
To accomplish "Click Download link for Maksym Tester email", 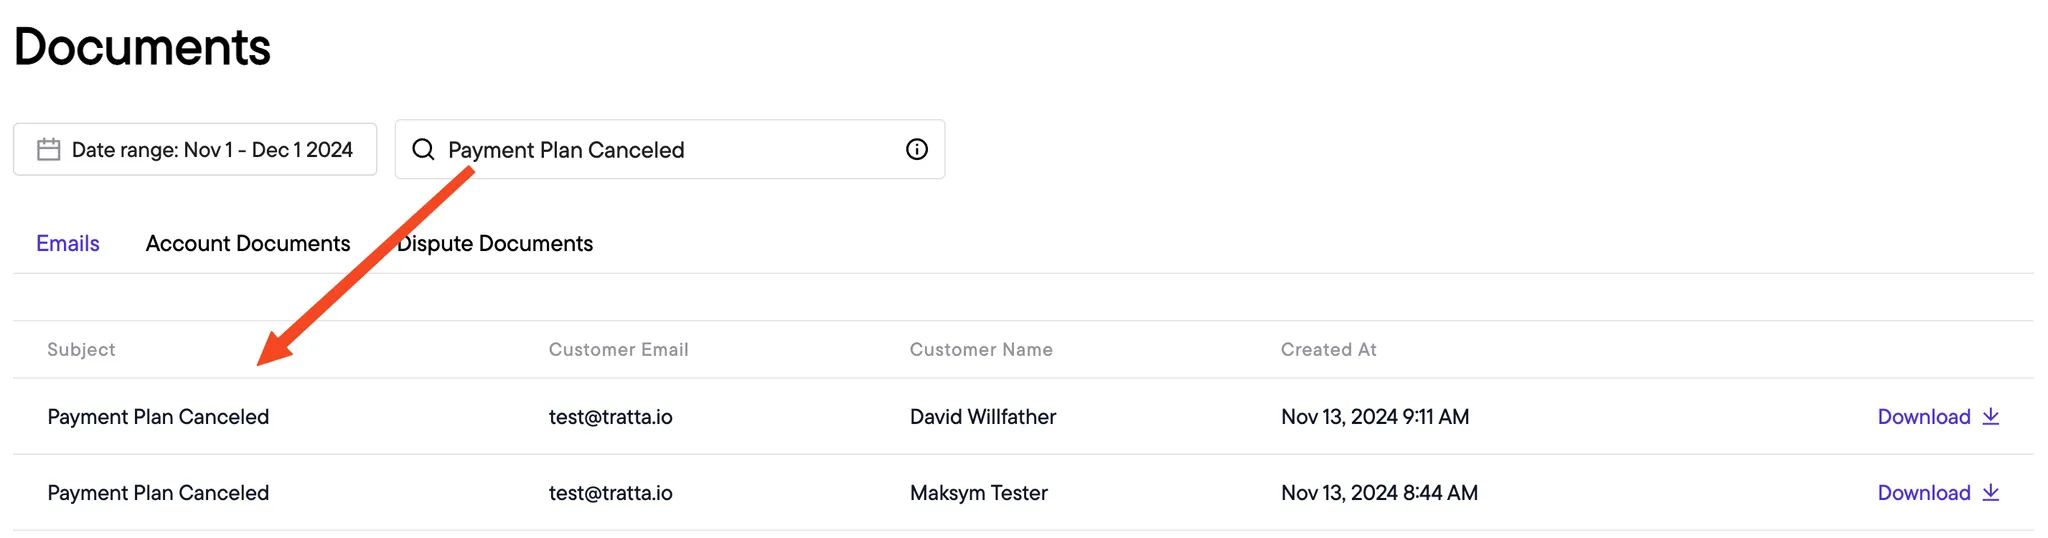I will 1924,493.
